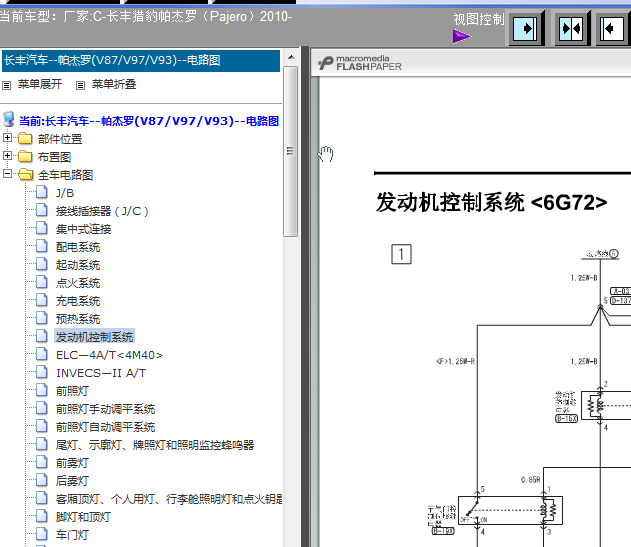Click the page icon next to 配电系统
631x547 pixels.
click(x=41, y=246)
